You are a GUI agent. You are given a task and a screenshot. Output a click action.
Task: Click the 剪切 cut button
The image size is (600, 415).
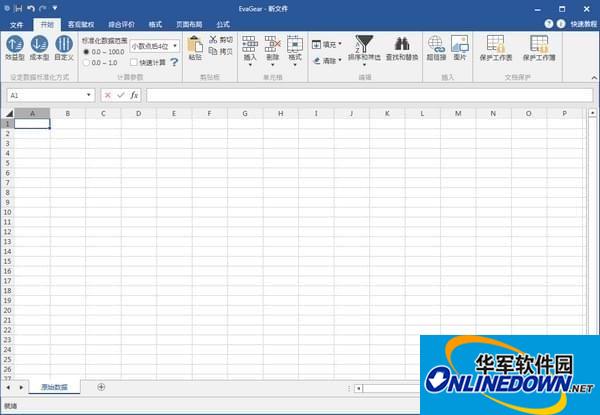(x=221, y=40)
